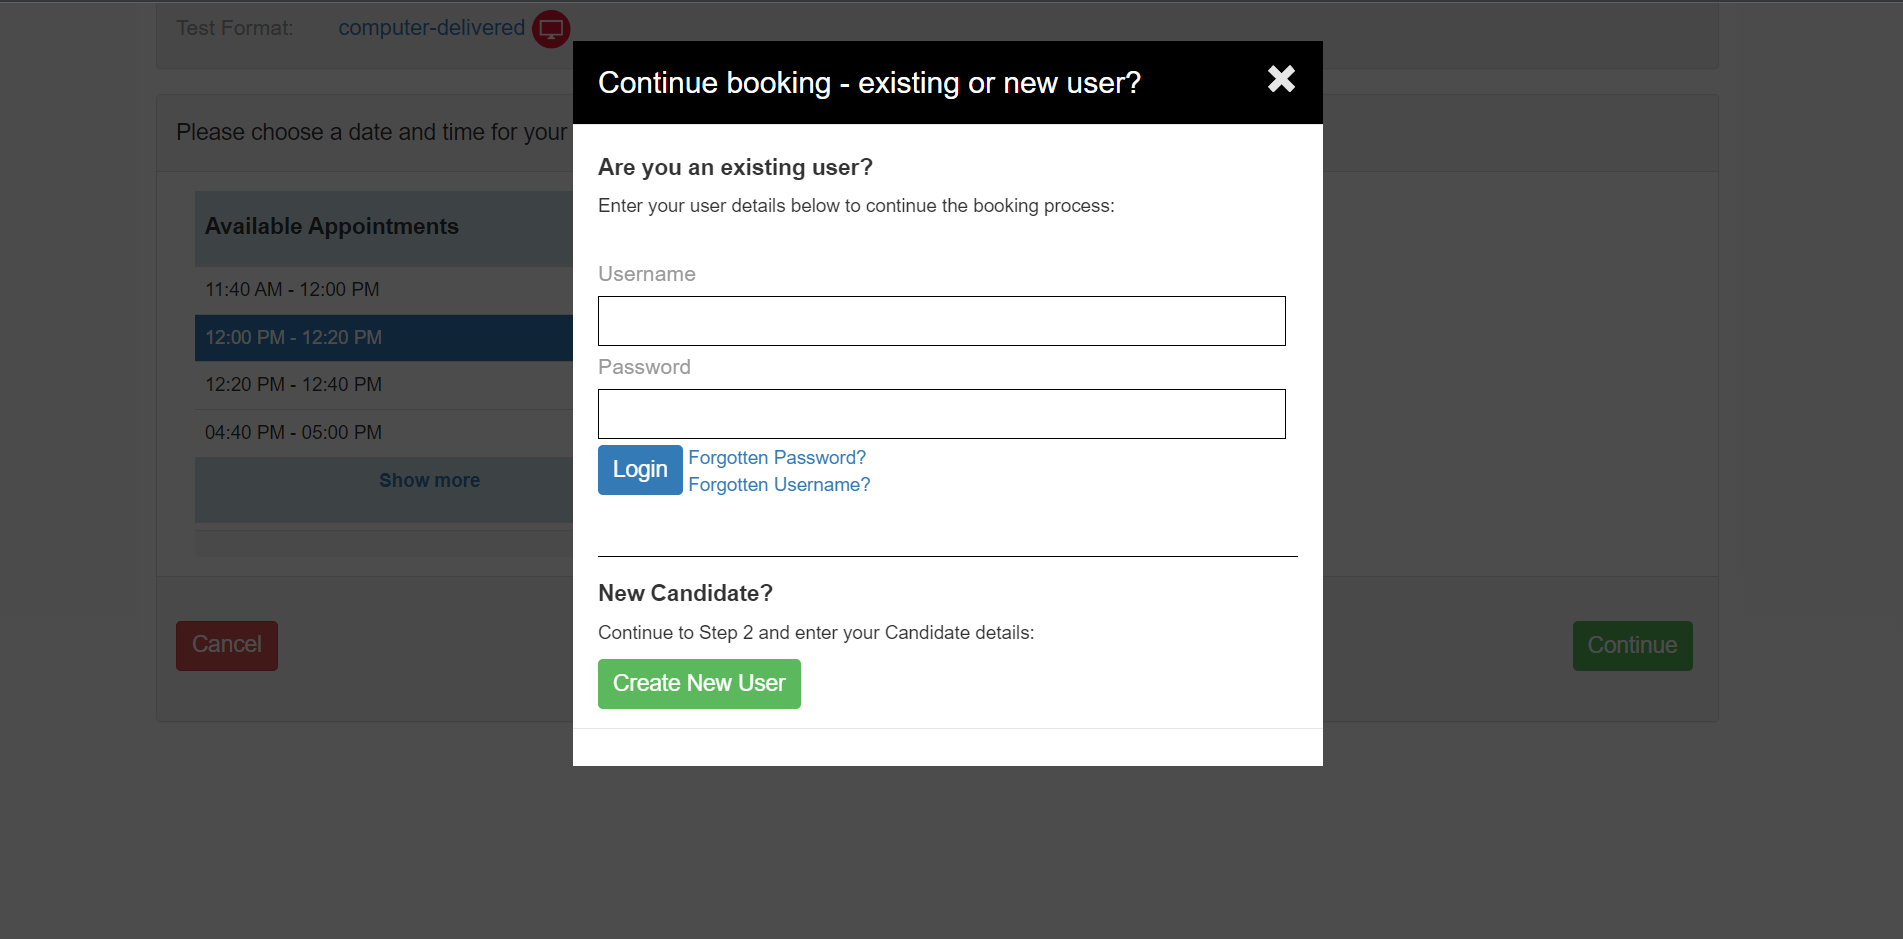Click the New Candidate heading
This screenshot has width=1903, height=939.
(x=685, y=592)
